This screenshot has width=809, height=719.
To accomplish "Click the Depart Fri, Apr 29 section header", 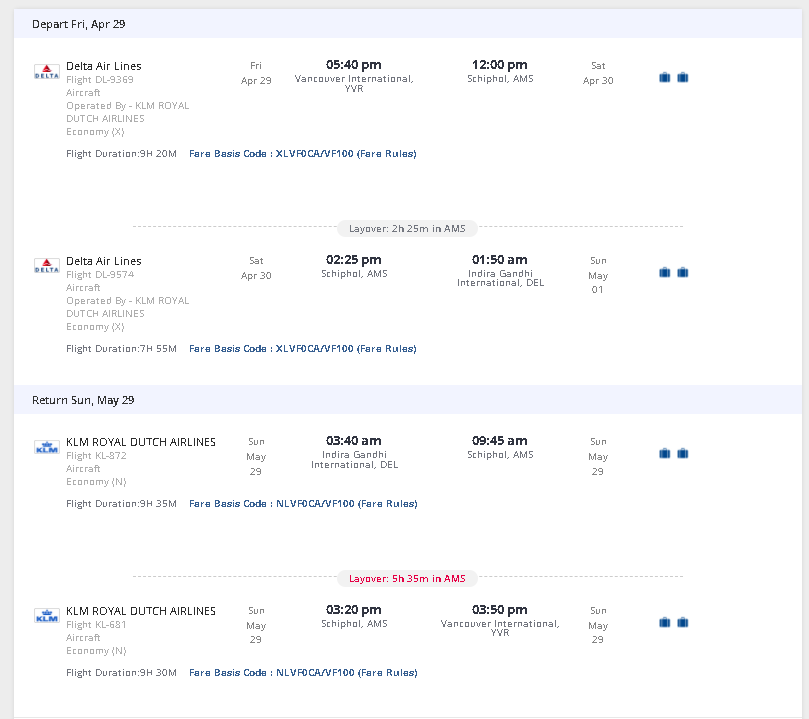I will (79, 24).
